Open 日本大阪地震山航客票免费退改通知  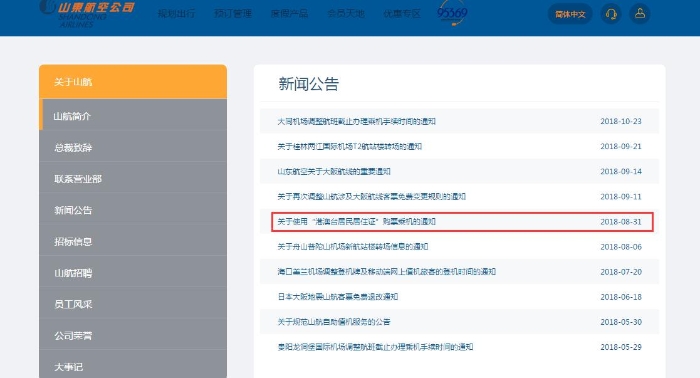point(338,296)
